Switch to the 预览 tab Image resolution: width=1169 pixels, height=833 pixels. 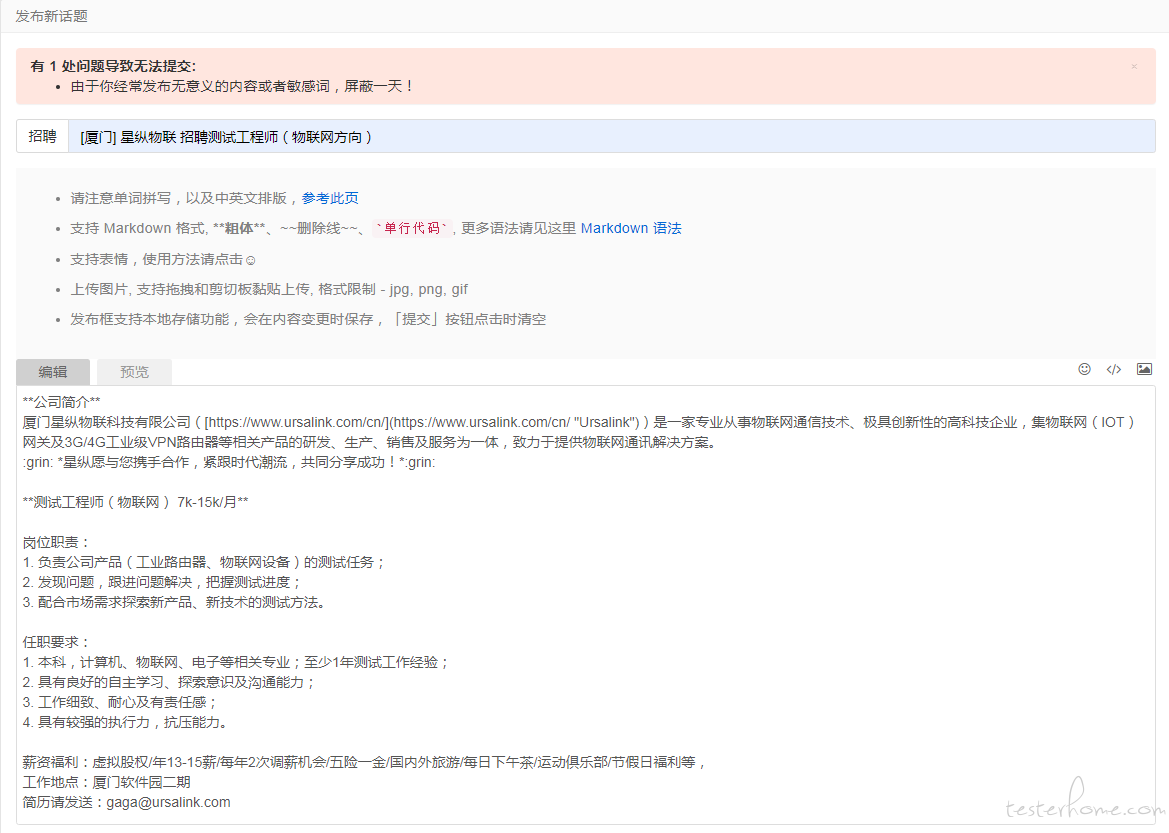134,371
